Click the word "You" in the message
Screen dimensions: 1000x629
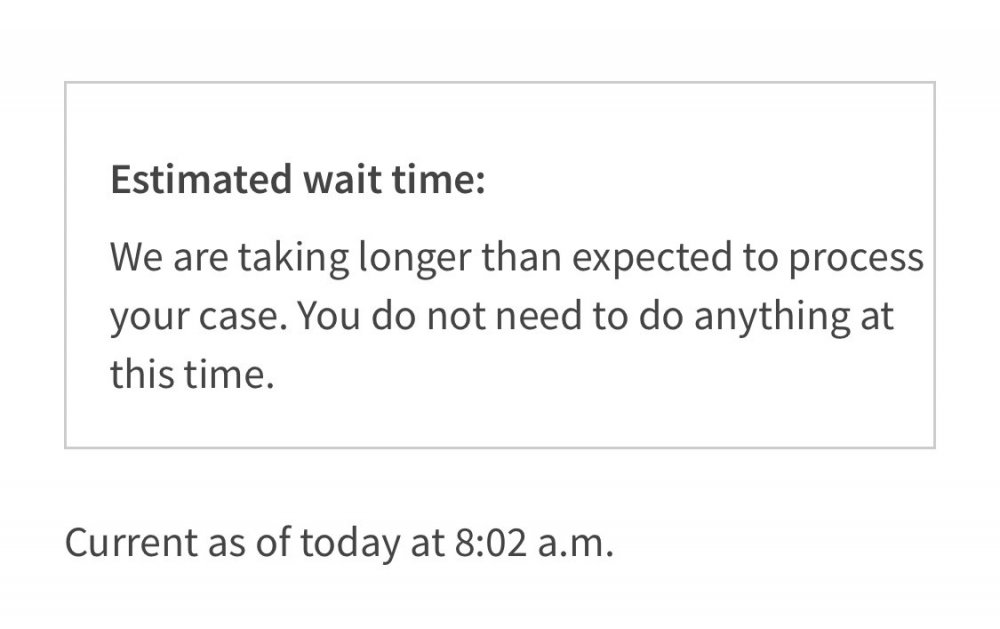(x=328, y=316)
